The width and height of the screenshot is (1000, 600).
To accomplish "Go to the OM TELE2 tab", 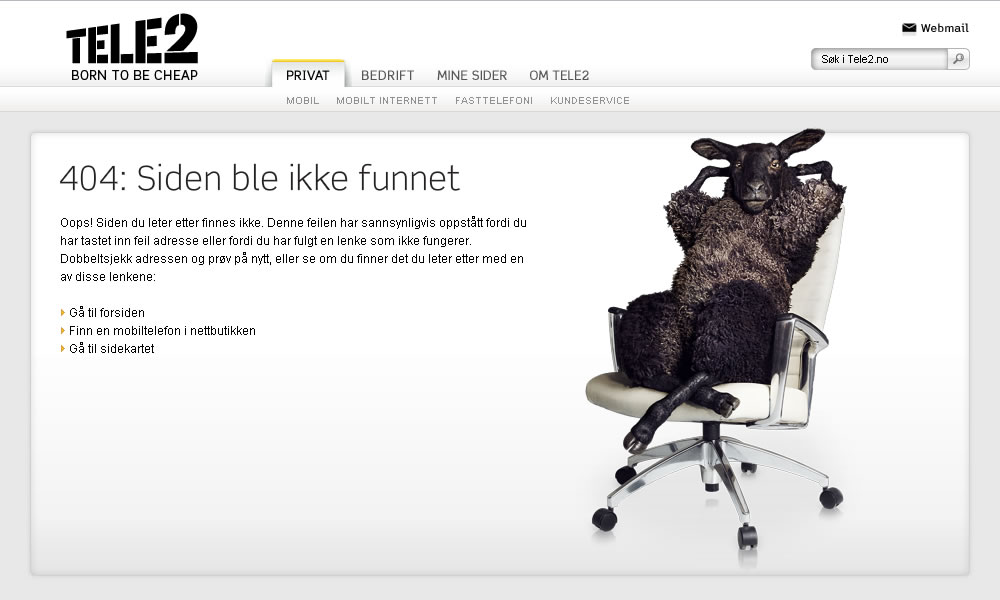I will point(559,75).
